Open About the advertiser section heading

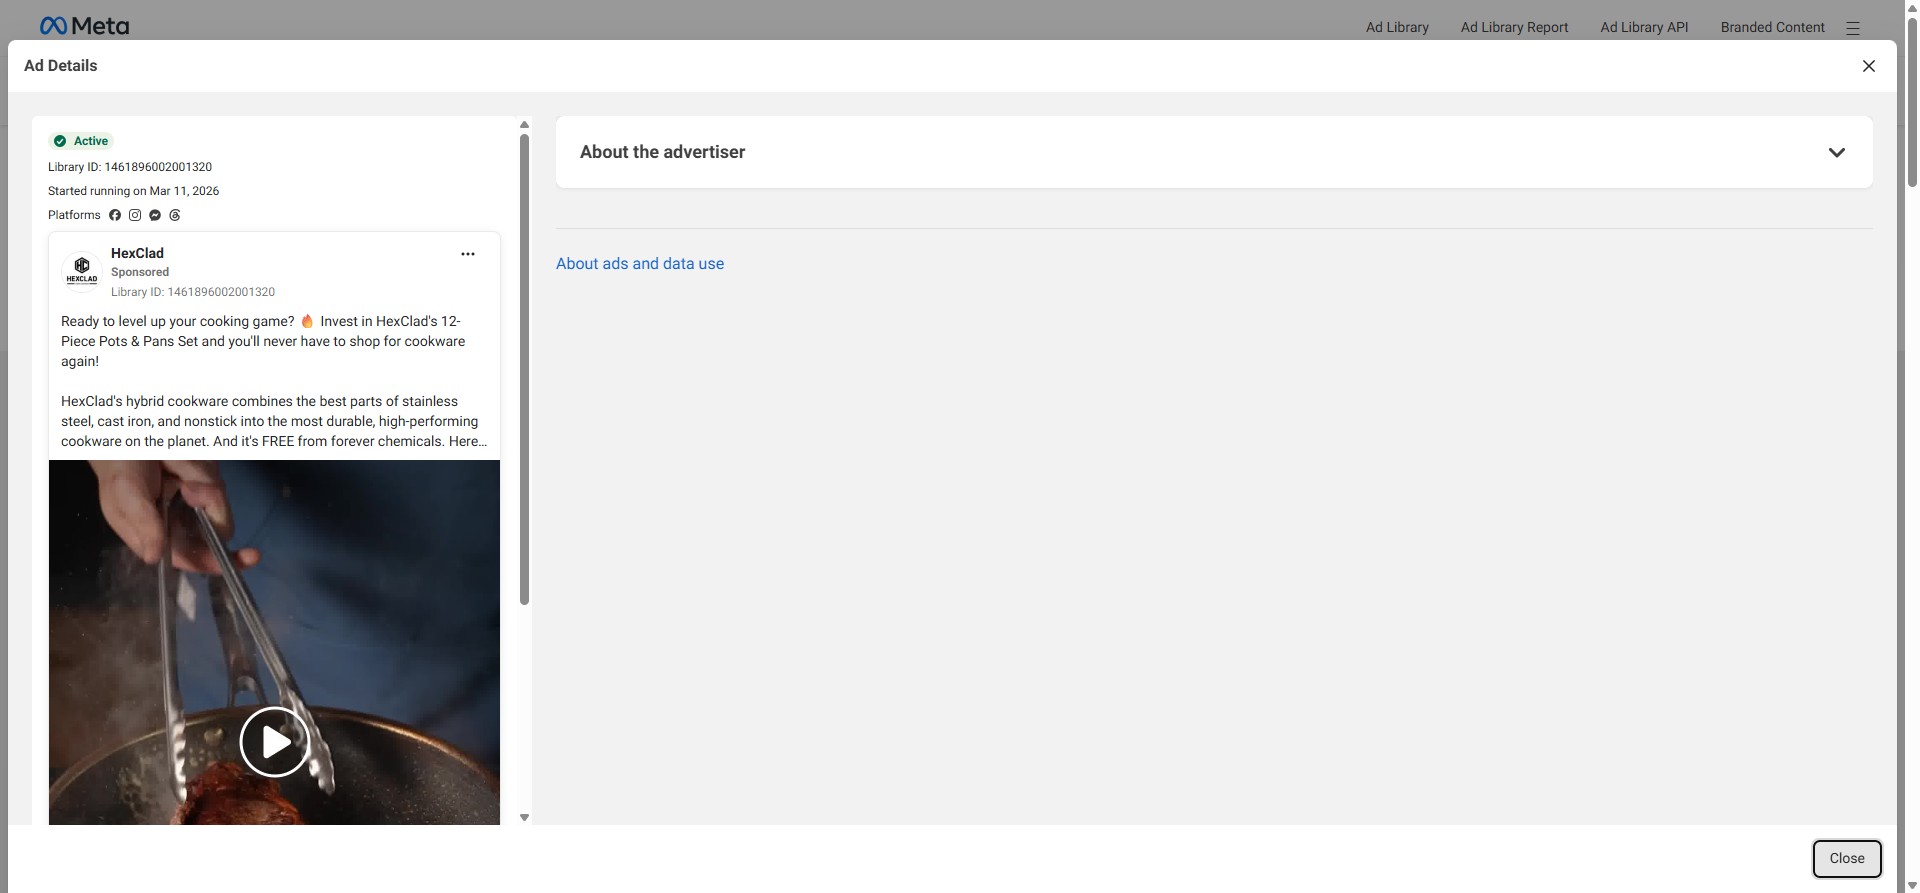pyautogui.click(x=662, y=152)
